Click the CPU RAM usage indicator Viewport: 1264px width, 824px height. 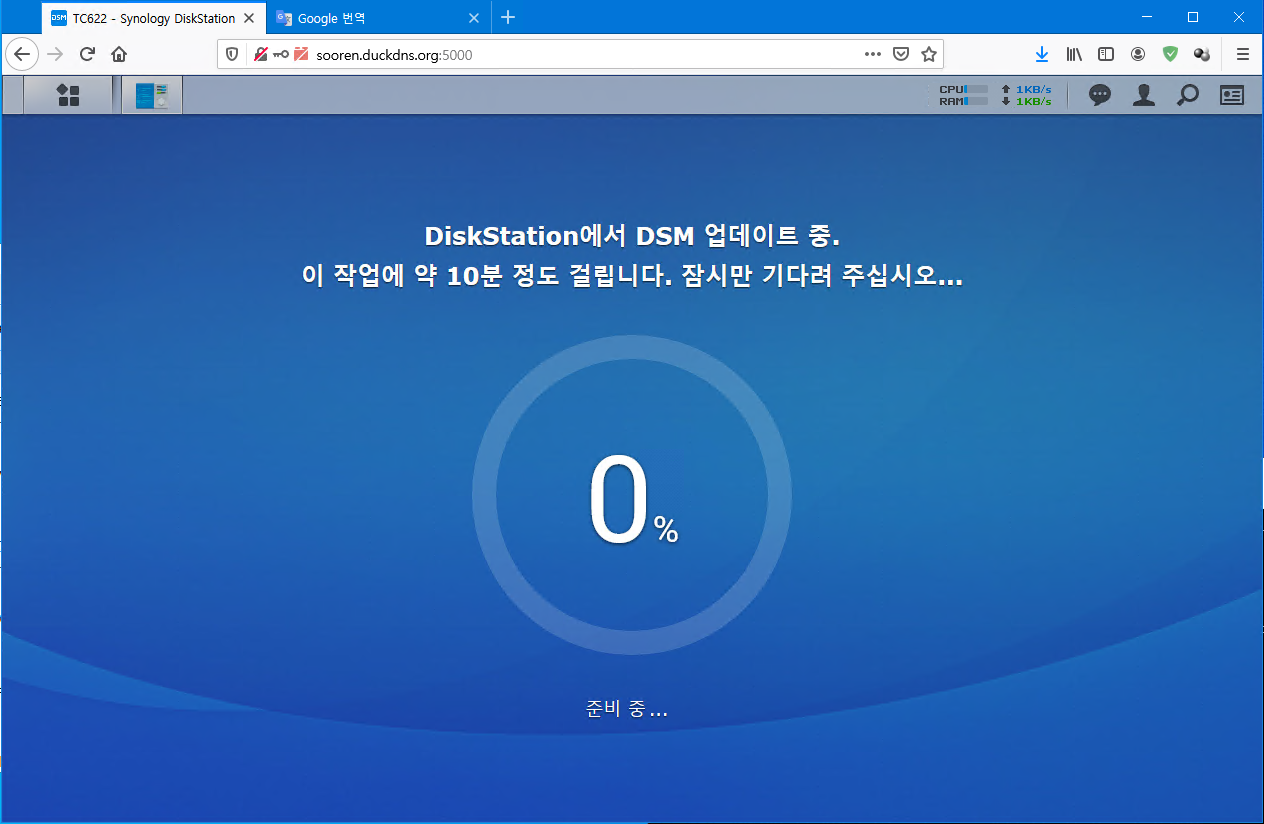963,95
